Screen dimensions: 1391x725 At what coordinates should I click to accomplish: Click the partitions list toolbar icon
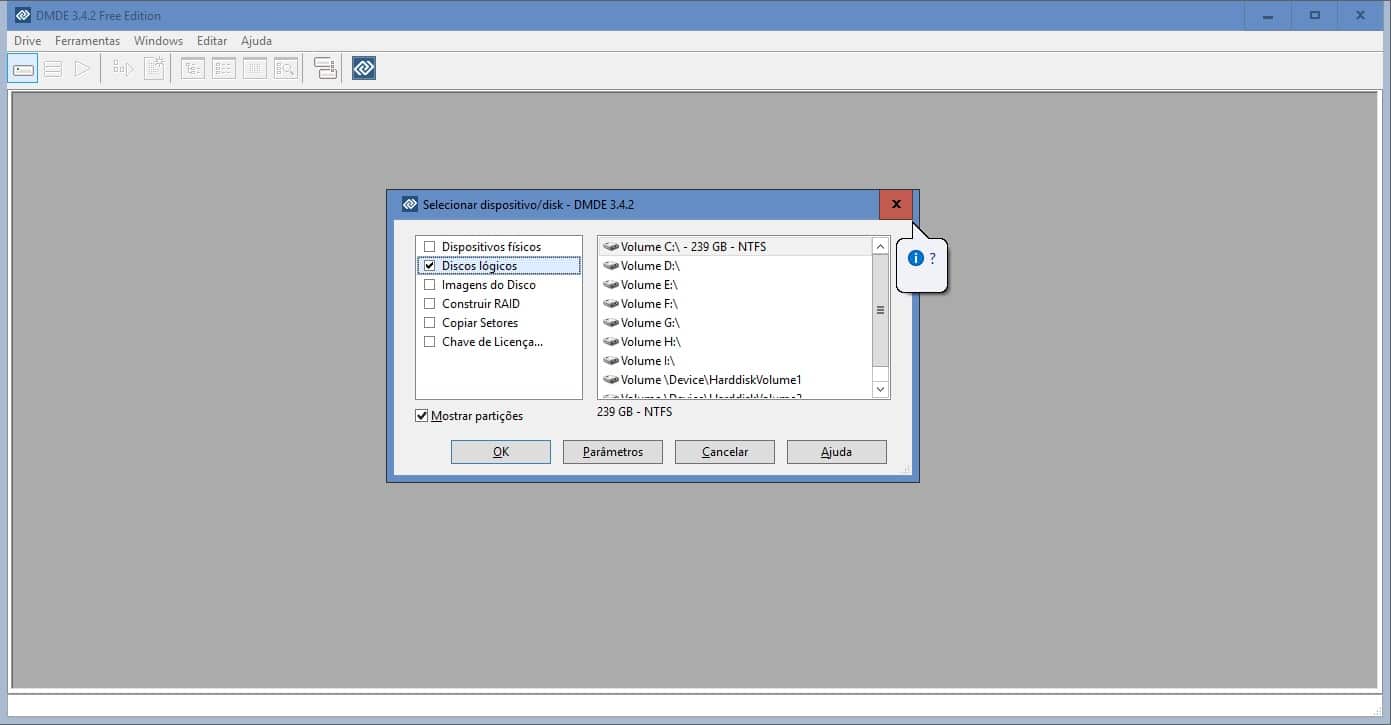point(53,69)
